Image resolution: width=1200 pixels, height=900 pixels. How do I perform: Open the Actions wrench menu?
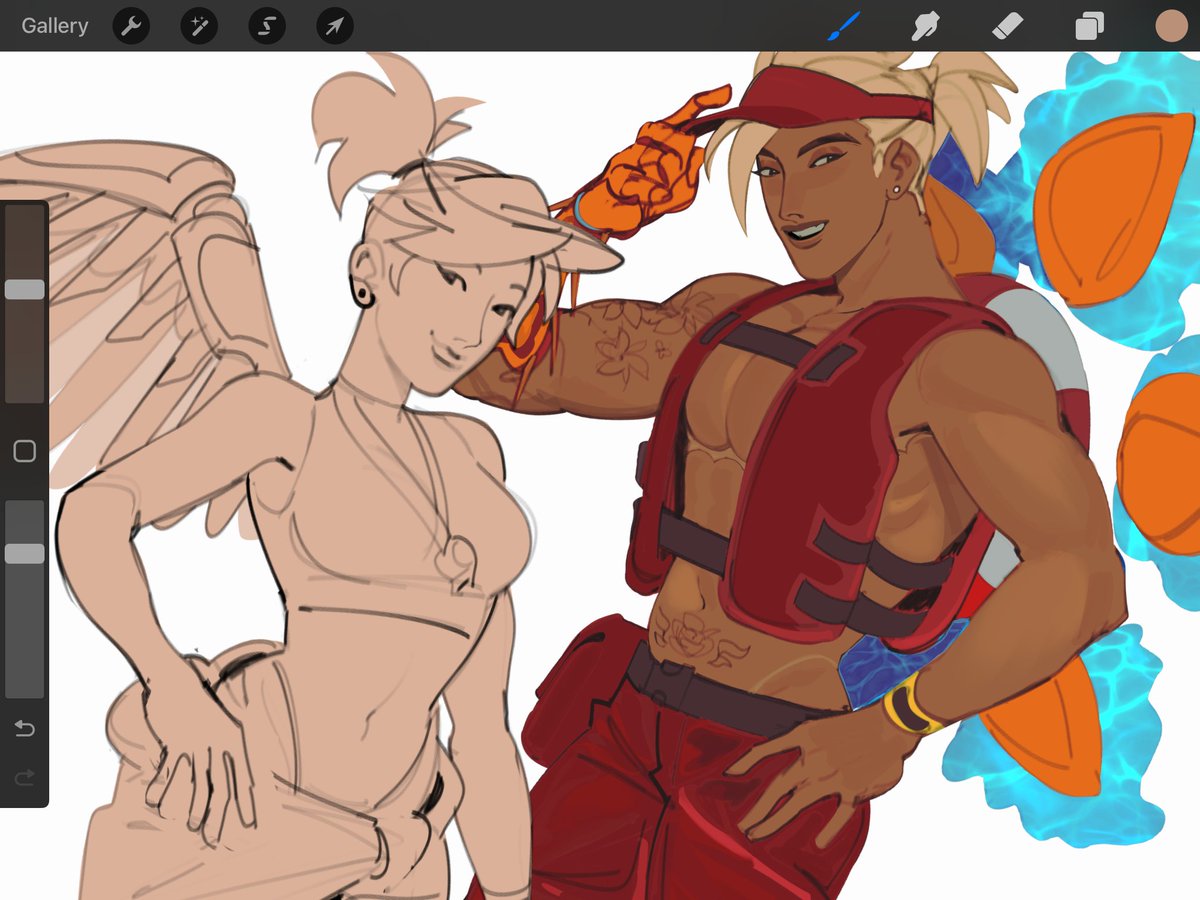pyautogui.click(x=131, y=26)
